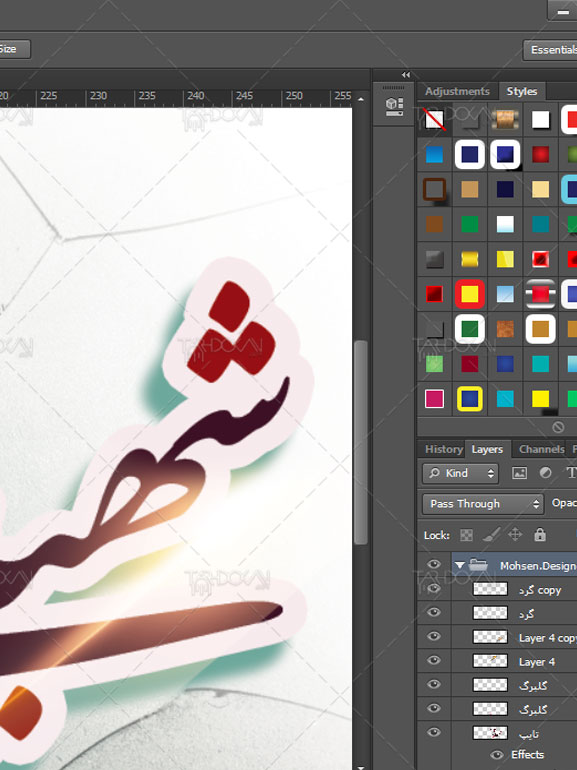The height and width of the screenshot is (770, 577).
Task: Apply the chrome red button style swatch
Action: (541, 294)
